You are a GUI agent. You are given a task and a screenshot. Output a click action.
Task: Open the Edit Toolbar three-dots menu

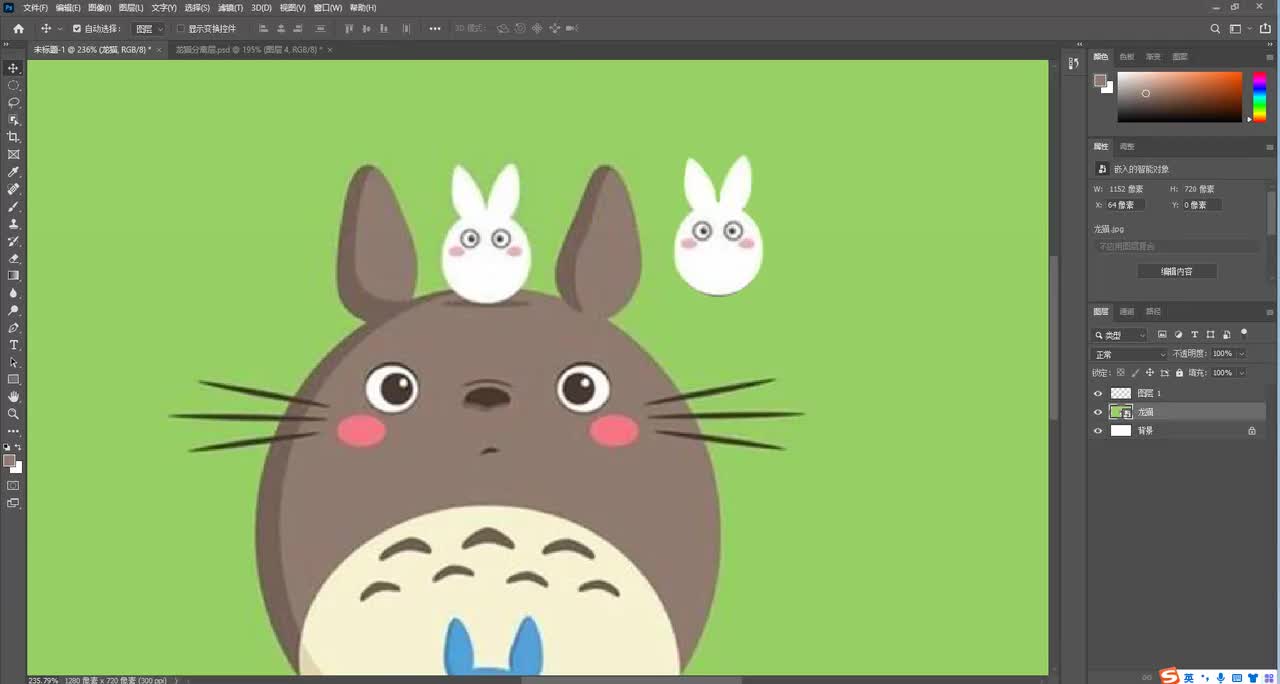point(13,431)
